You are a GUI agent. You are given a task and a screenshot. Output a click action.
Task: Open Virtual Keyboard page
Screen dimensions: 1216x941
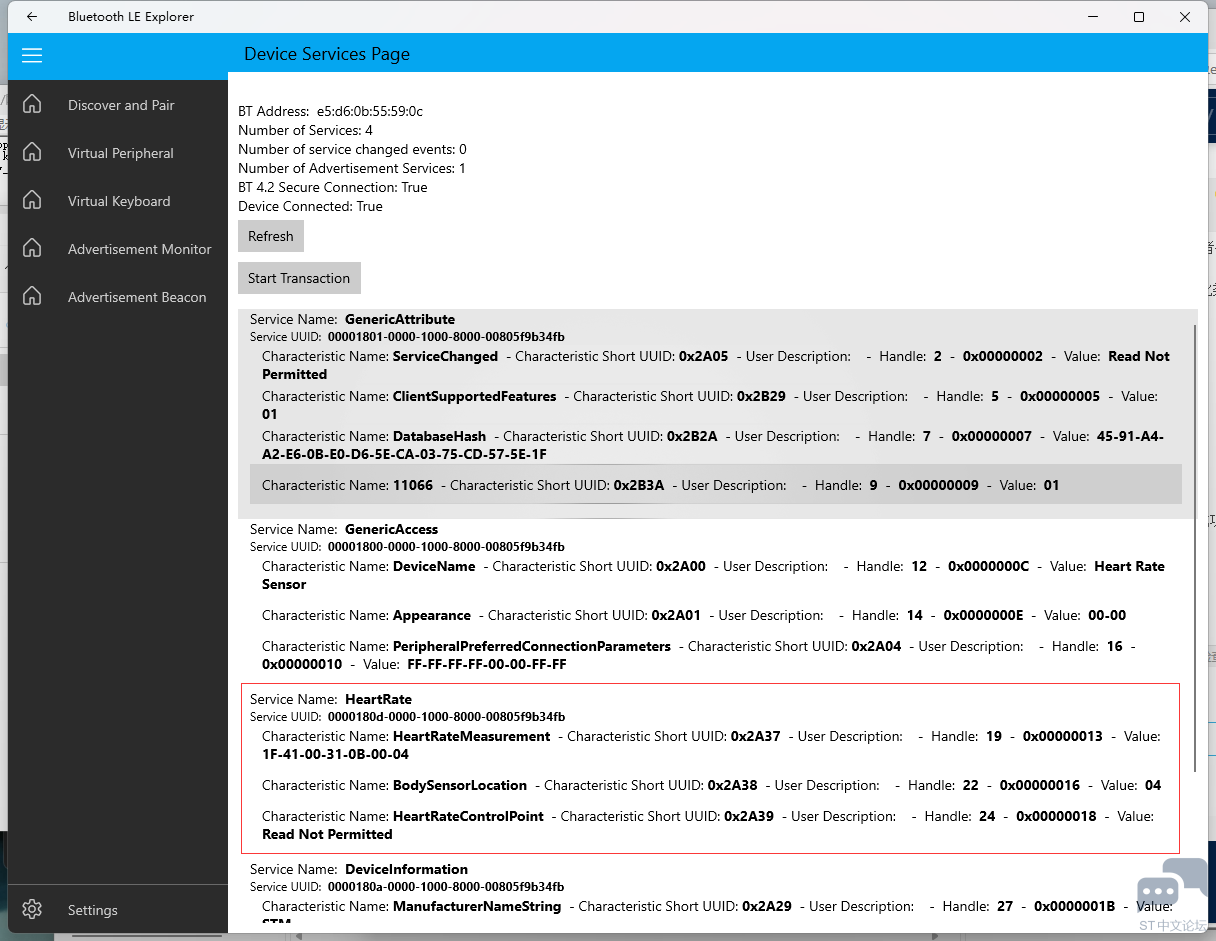click(x=119, y=201)
